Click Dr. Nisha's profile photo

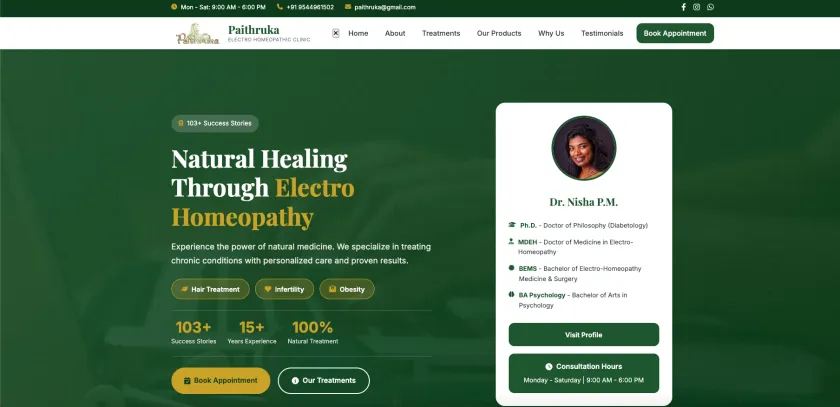tap(584, 148)
